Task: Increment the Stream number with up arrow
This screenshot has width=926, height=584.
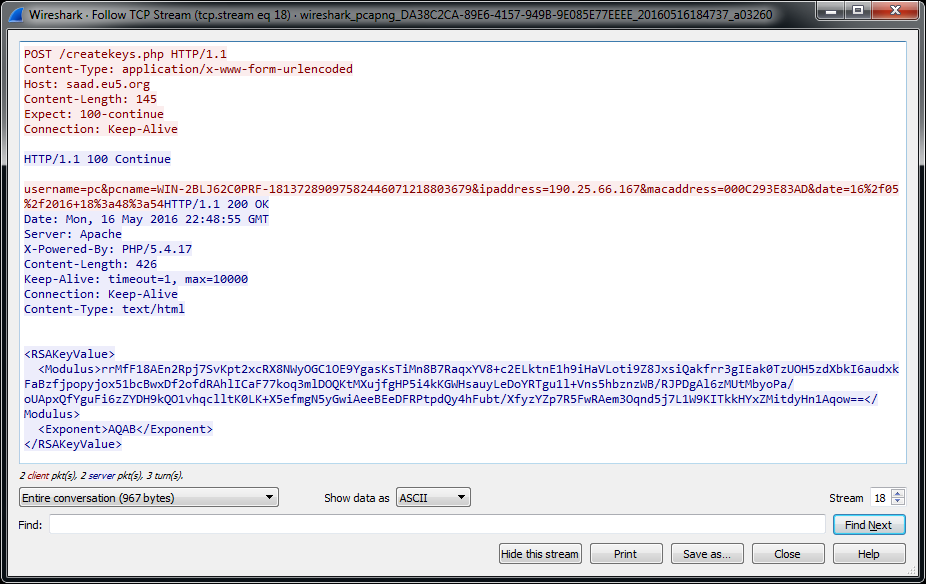Action: pyautogui.click(x=898, y=494)
